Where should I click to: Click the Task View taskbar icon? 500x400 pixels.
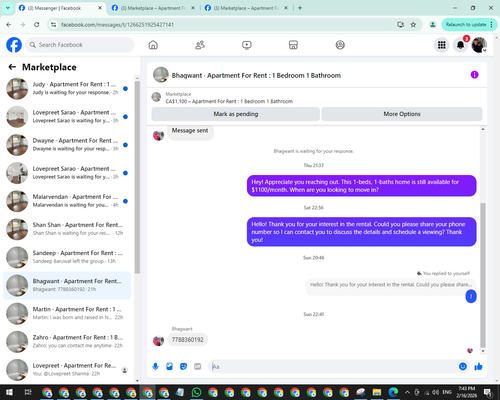tap(28, 392)
